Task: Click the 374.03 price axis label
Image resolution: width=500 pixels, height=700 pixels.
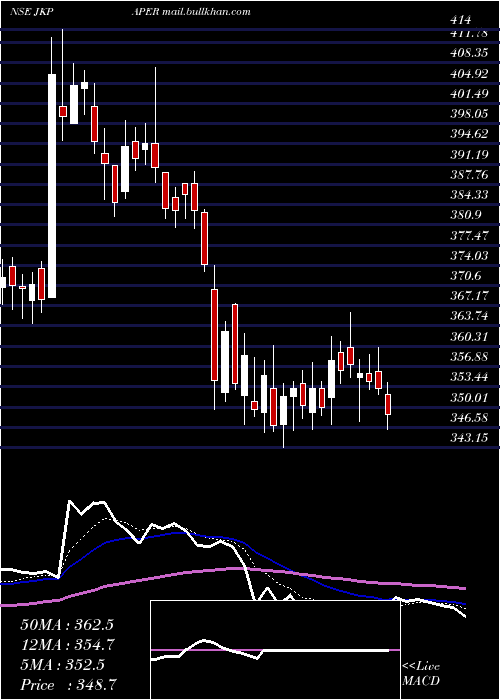Action: coord(468,256)
